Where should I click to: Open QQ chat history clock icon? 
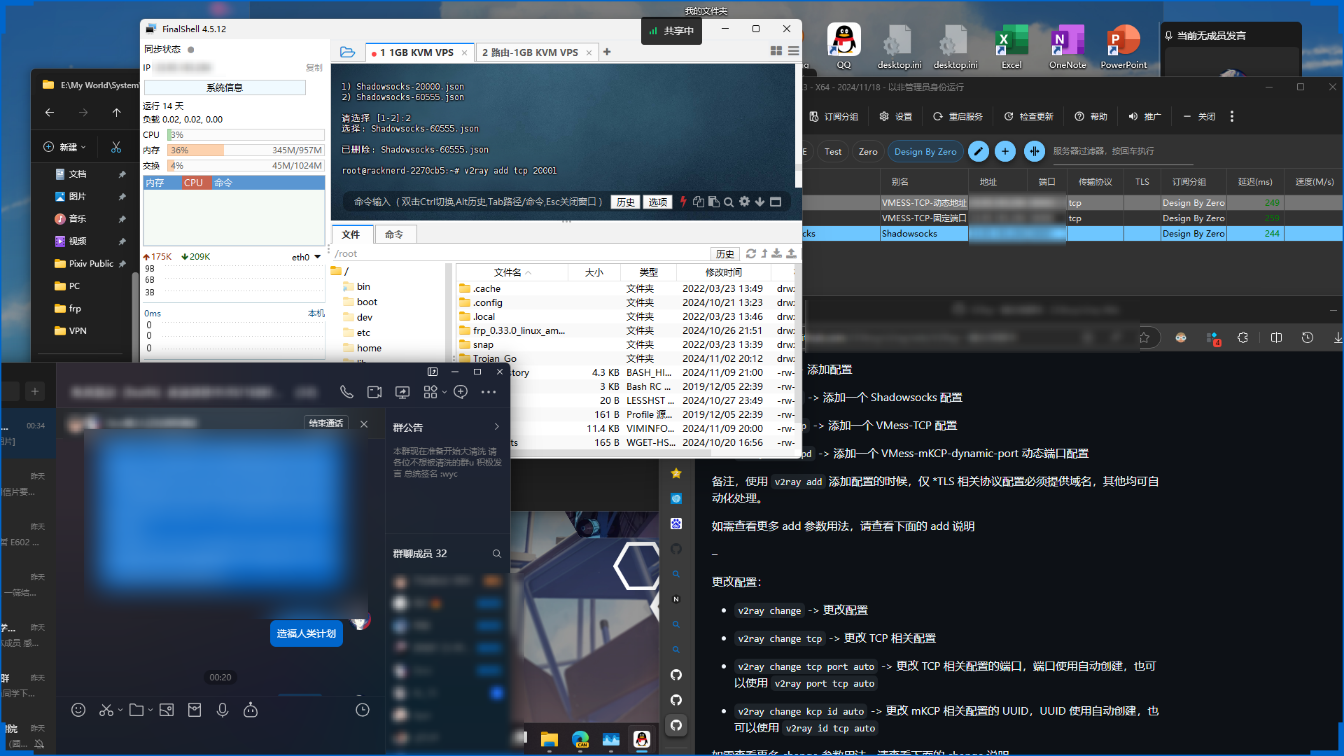tap(362, 710)
